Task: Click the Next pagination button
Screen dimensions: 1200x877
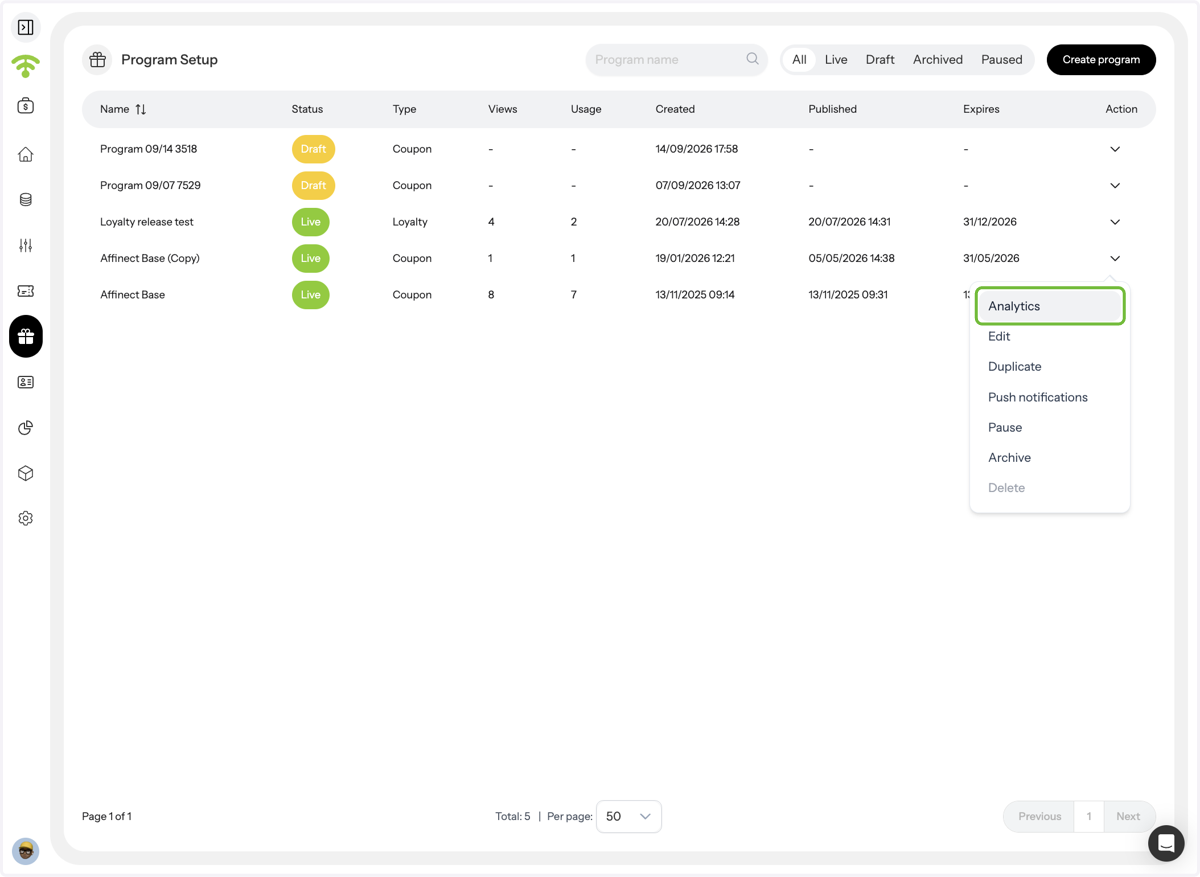Action: pos(1128,817)
